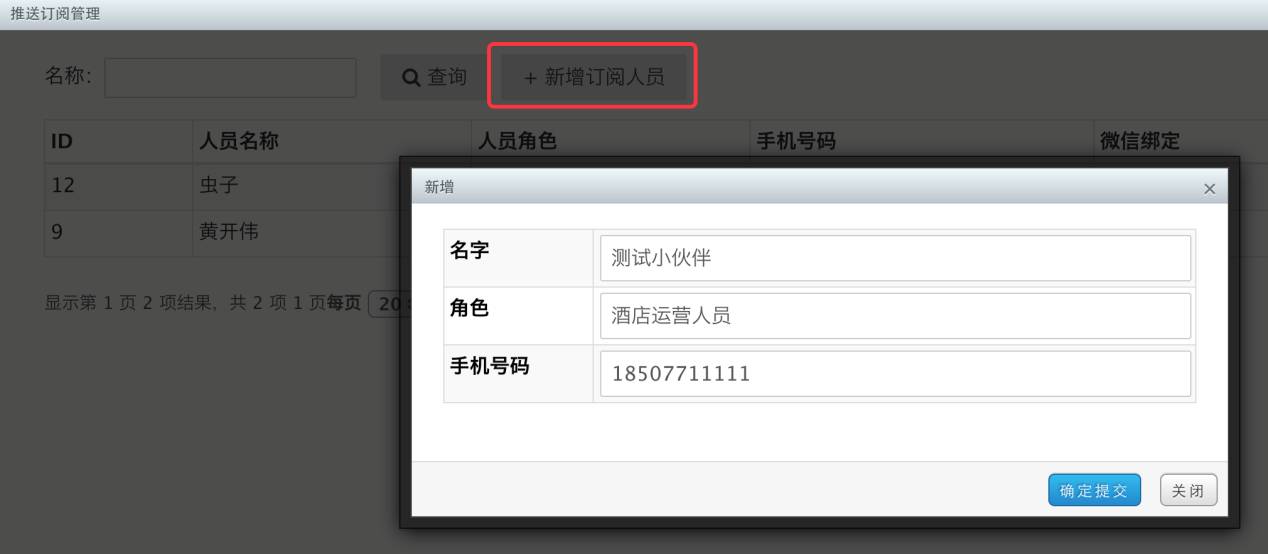Select the row for 虫子

point(221,187)
